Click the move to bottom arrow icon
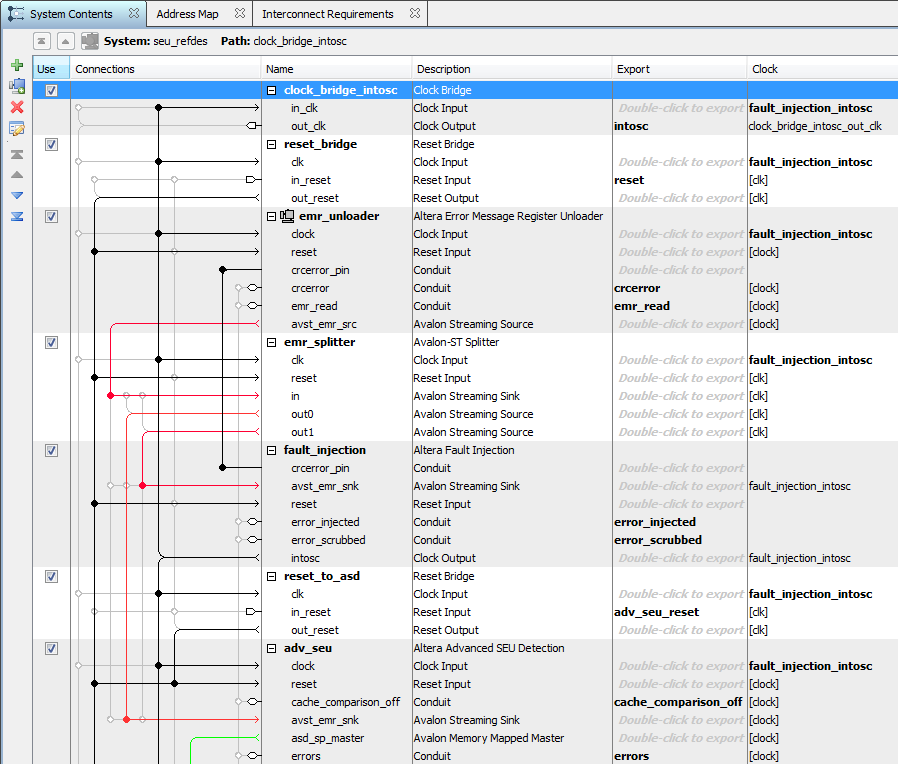This screenshot has height=764, width=898. (16, 216)
